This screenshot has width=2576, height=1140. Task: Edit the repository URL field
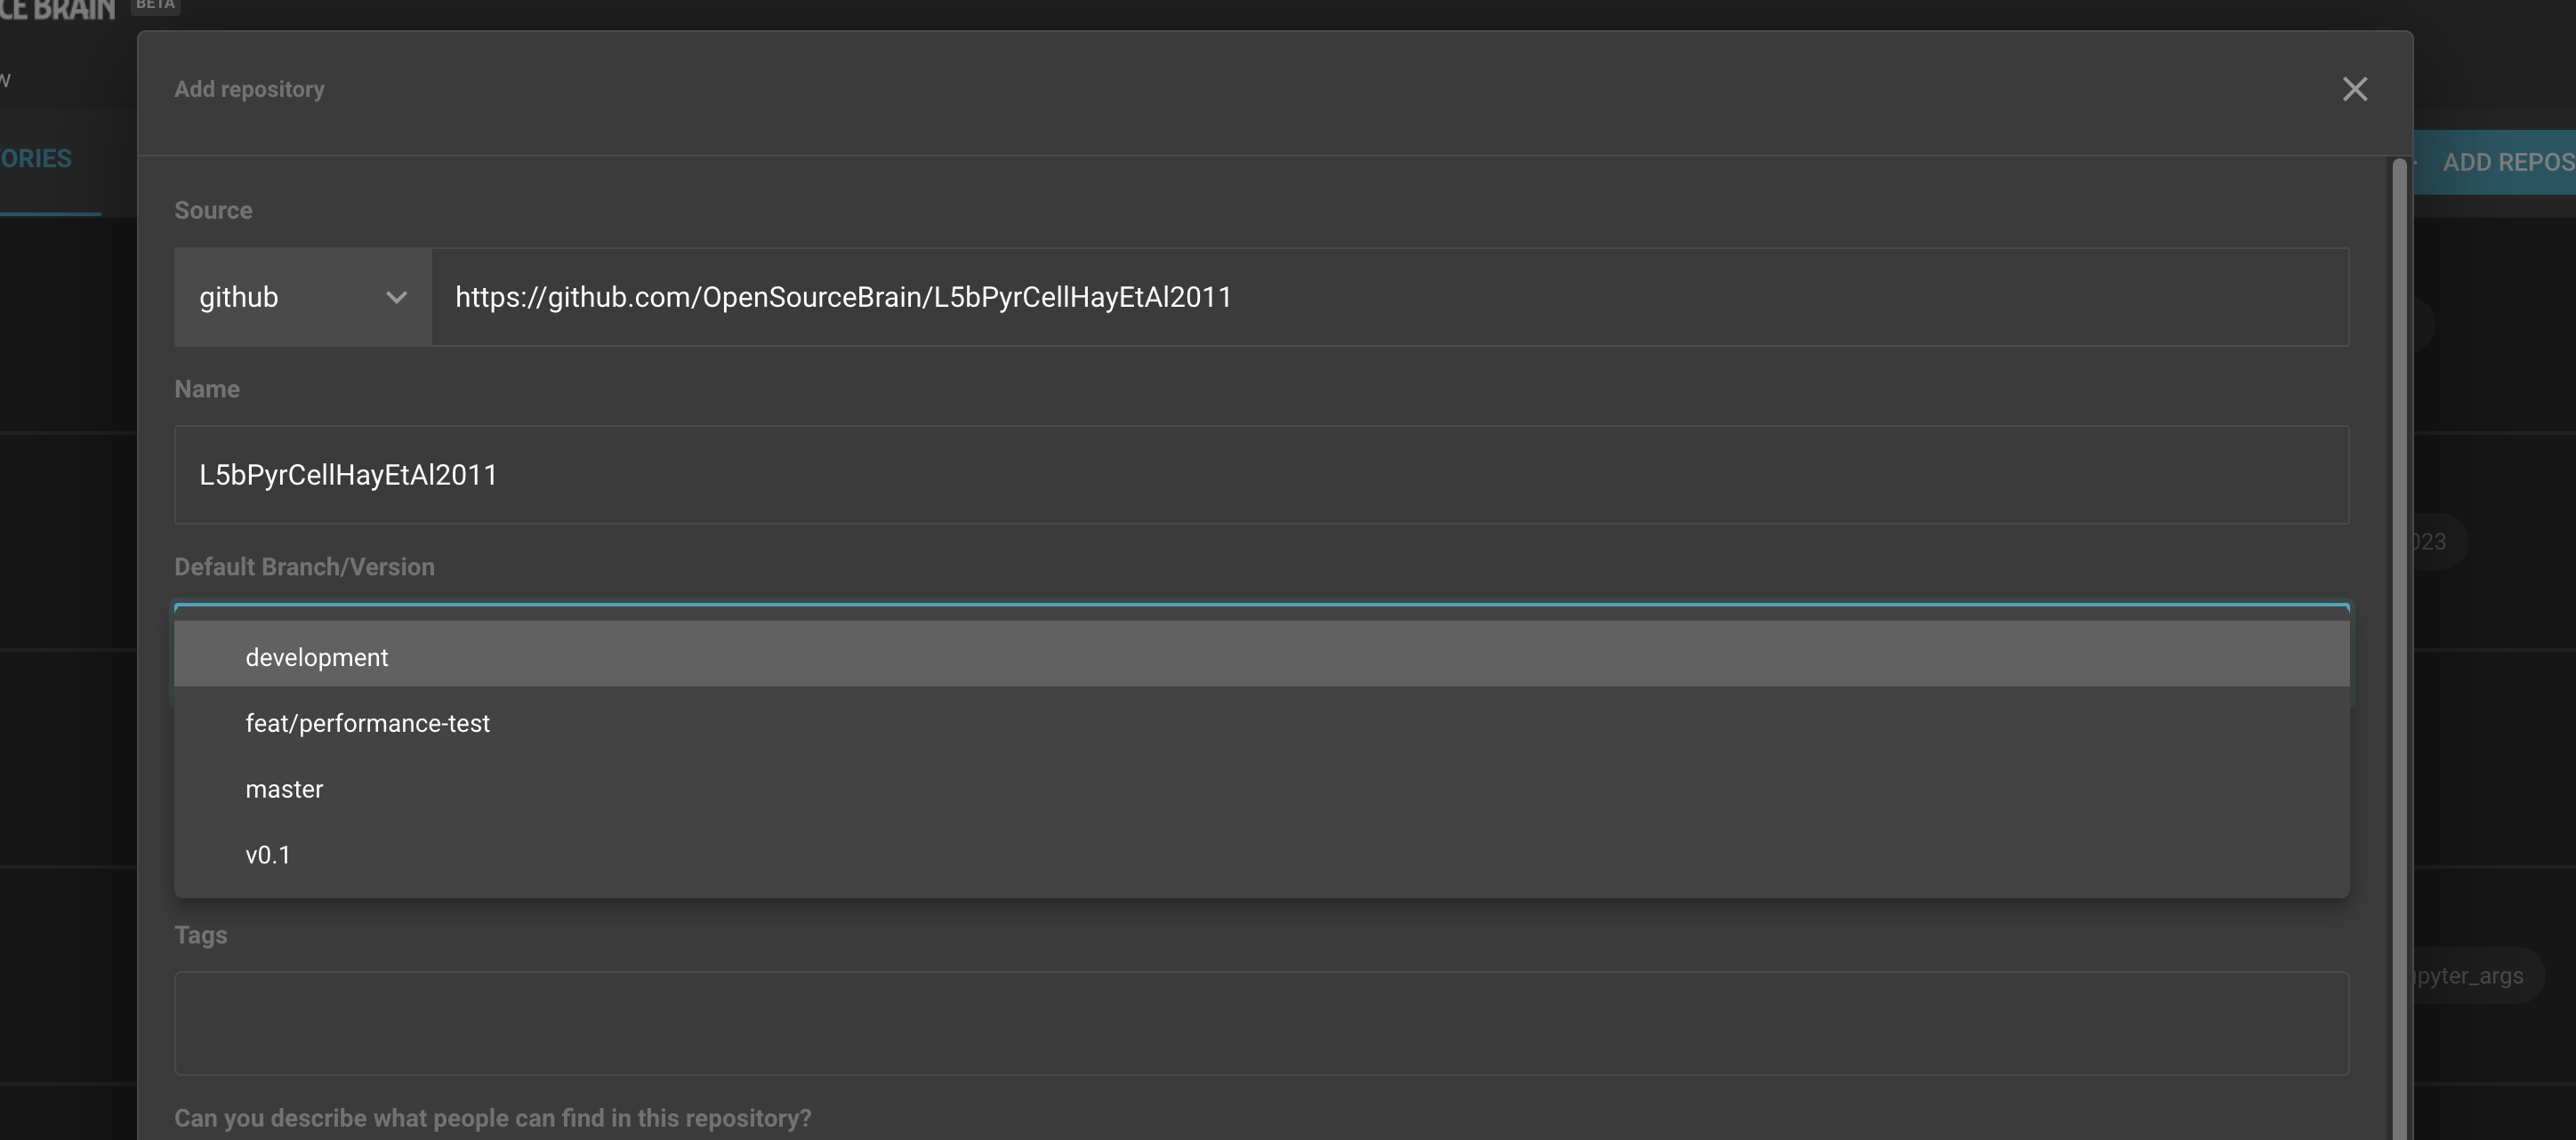[x=1390, y=297]
